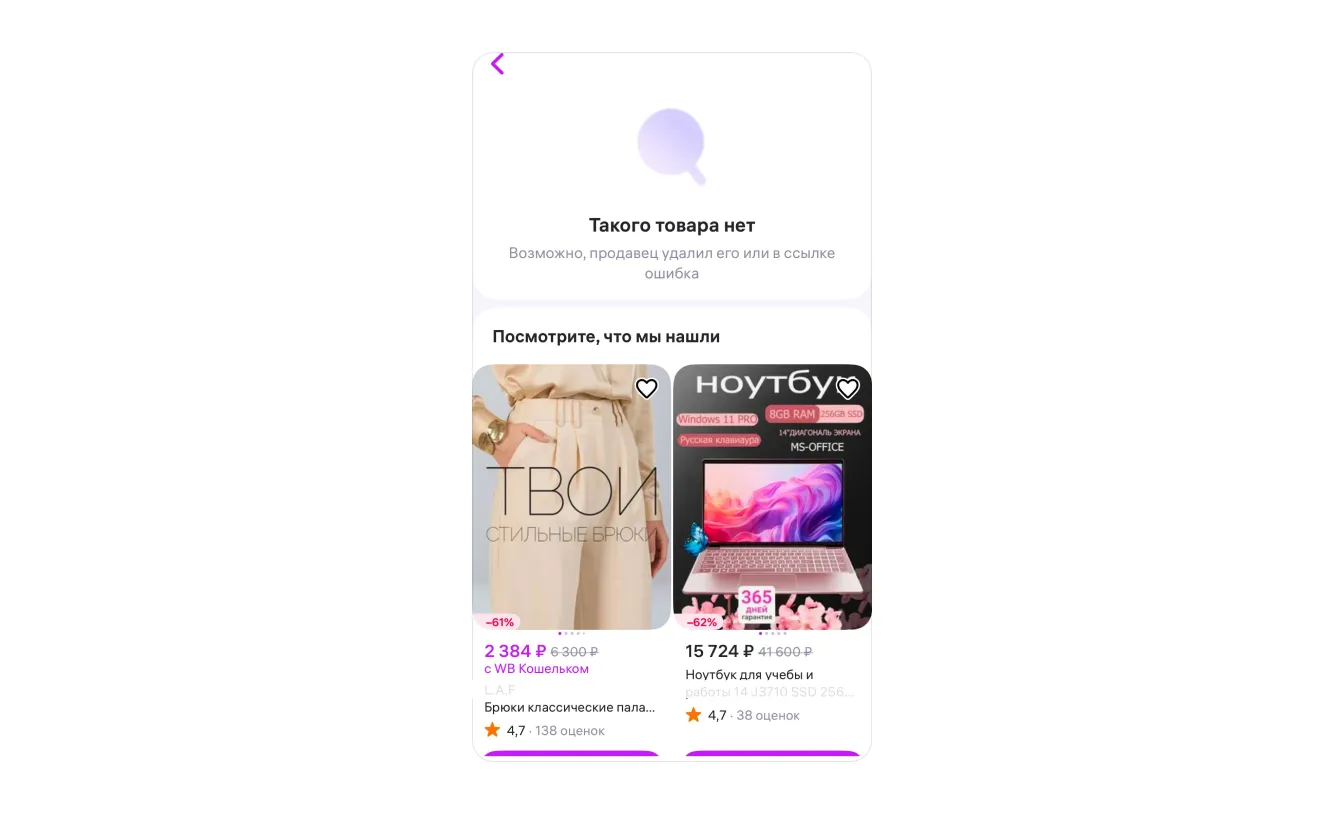Image resolution: width=1344 pixels, height=814 pixels.
Task: Toggle the heart on the laptop card
Action: (x=848, y=389)
